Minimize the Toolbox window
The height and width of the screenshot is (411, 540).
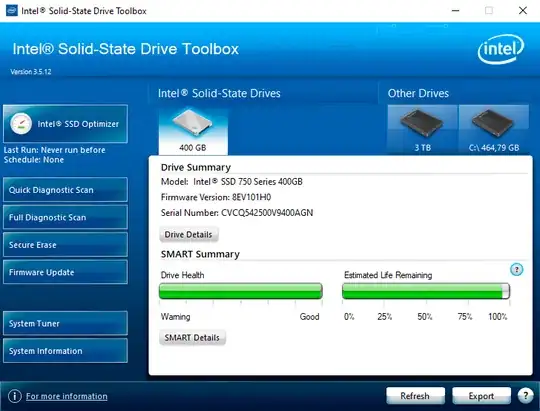click(455, 11)
